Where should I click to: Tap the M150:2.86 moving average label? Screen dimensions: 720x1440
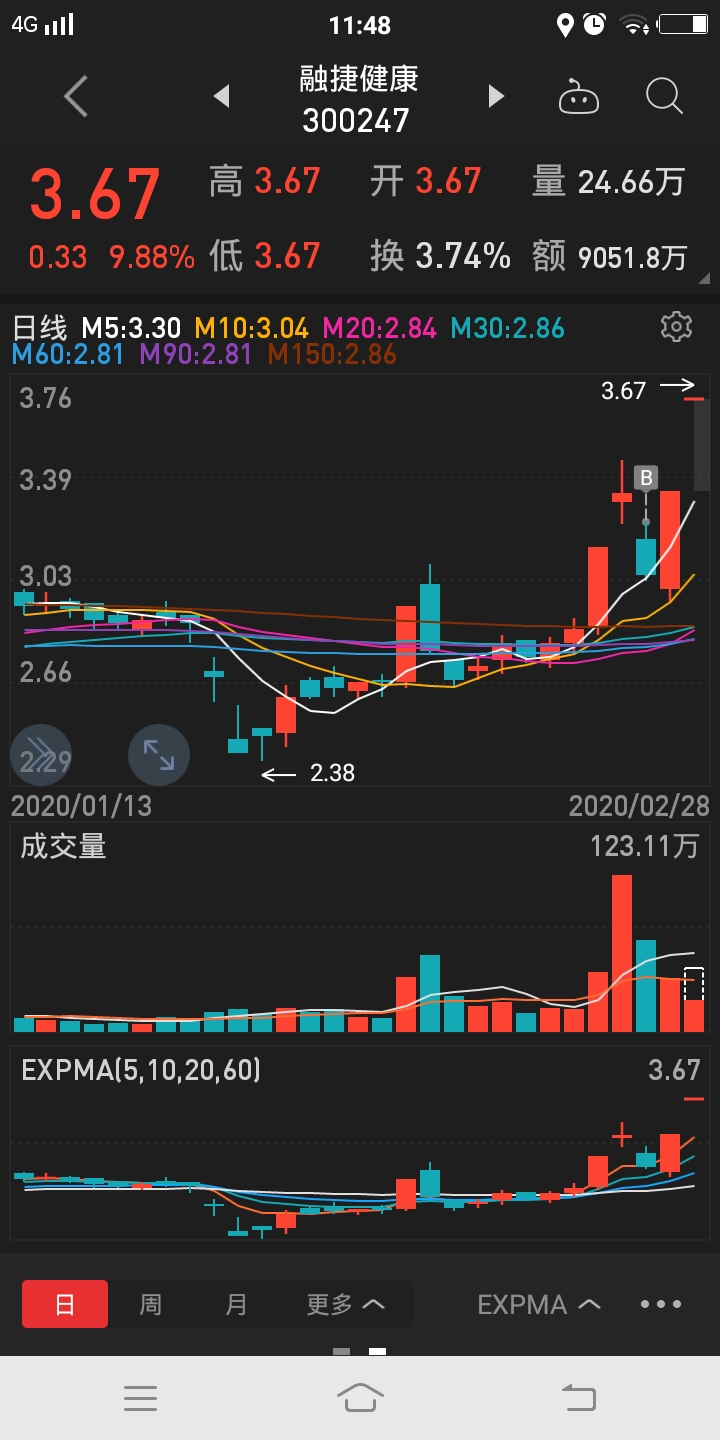(x=332, y=354)
